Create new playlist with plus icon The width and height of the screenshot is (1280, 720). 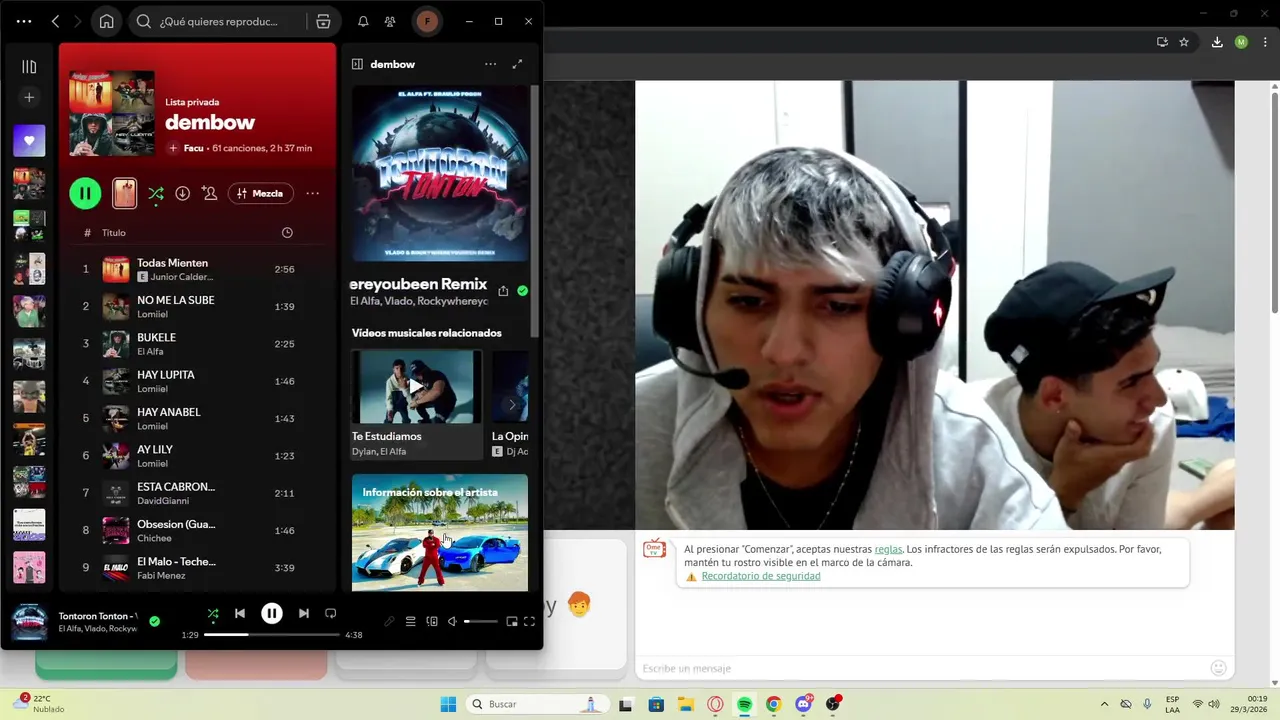(29, 97)
